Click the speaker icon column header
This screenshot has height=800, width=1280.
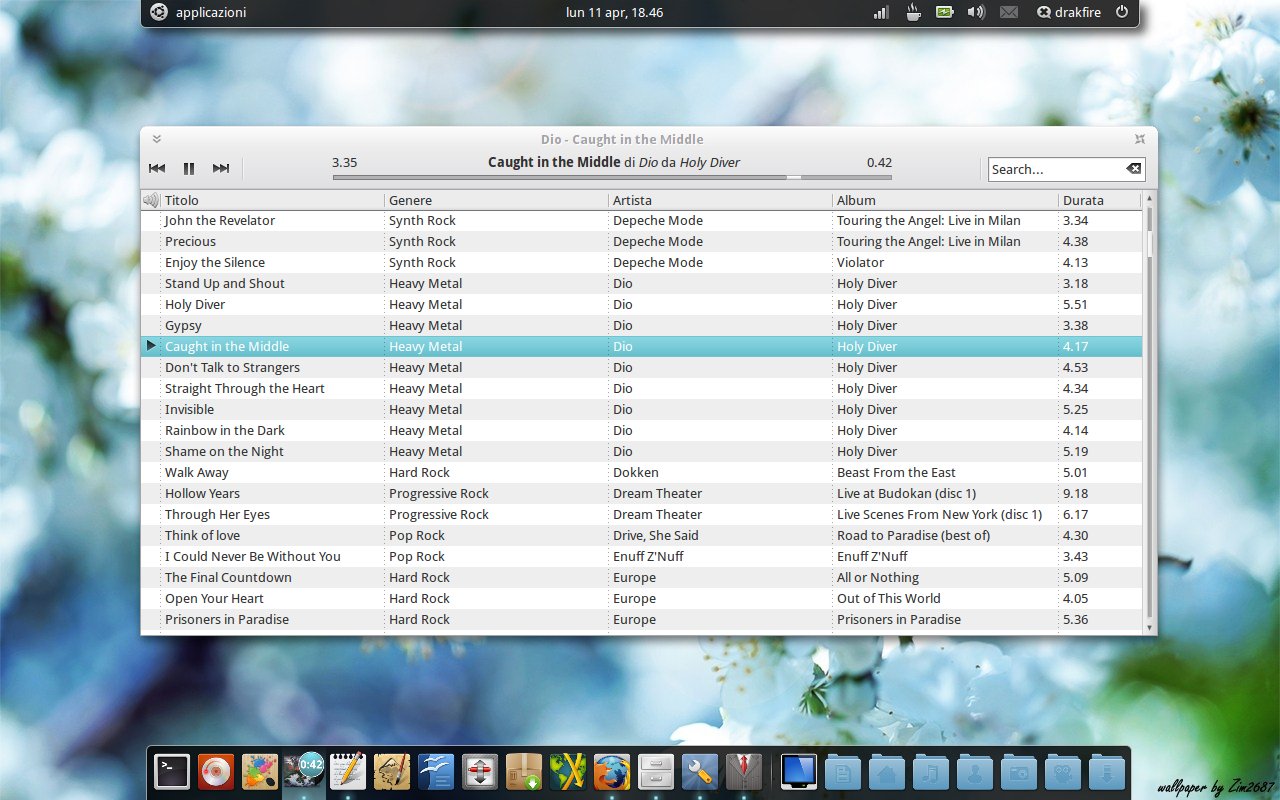(x=151, y=200)
